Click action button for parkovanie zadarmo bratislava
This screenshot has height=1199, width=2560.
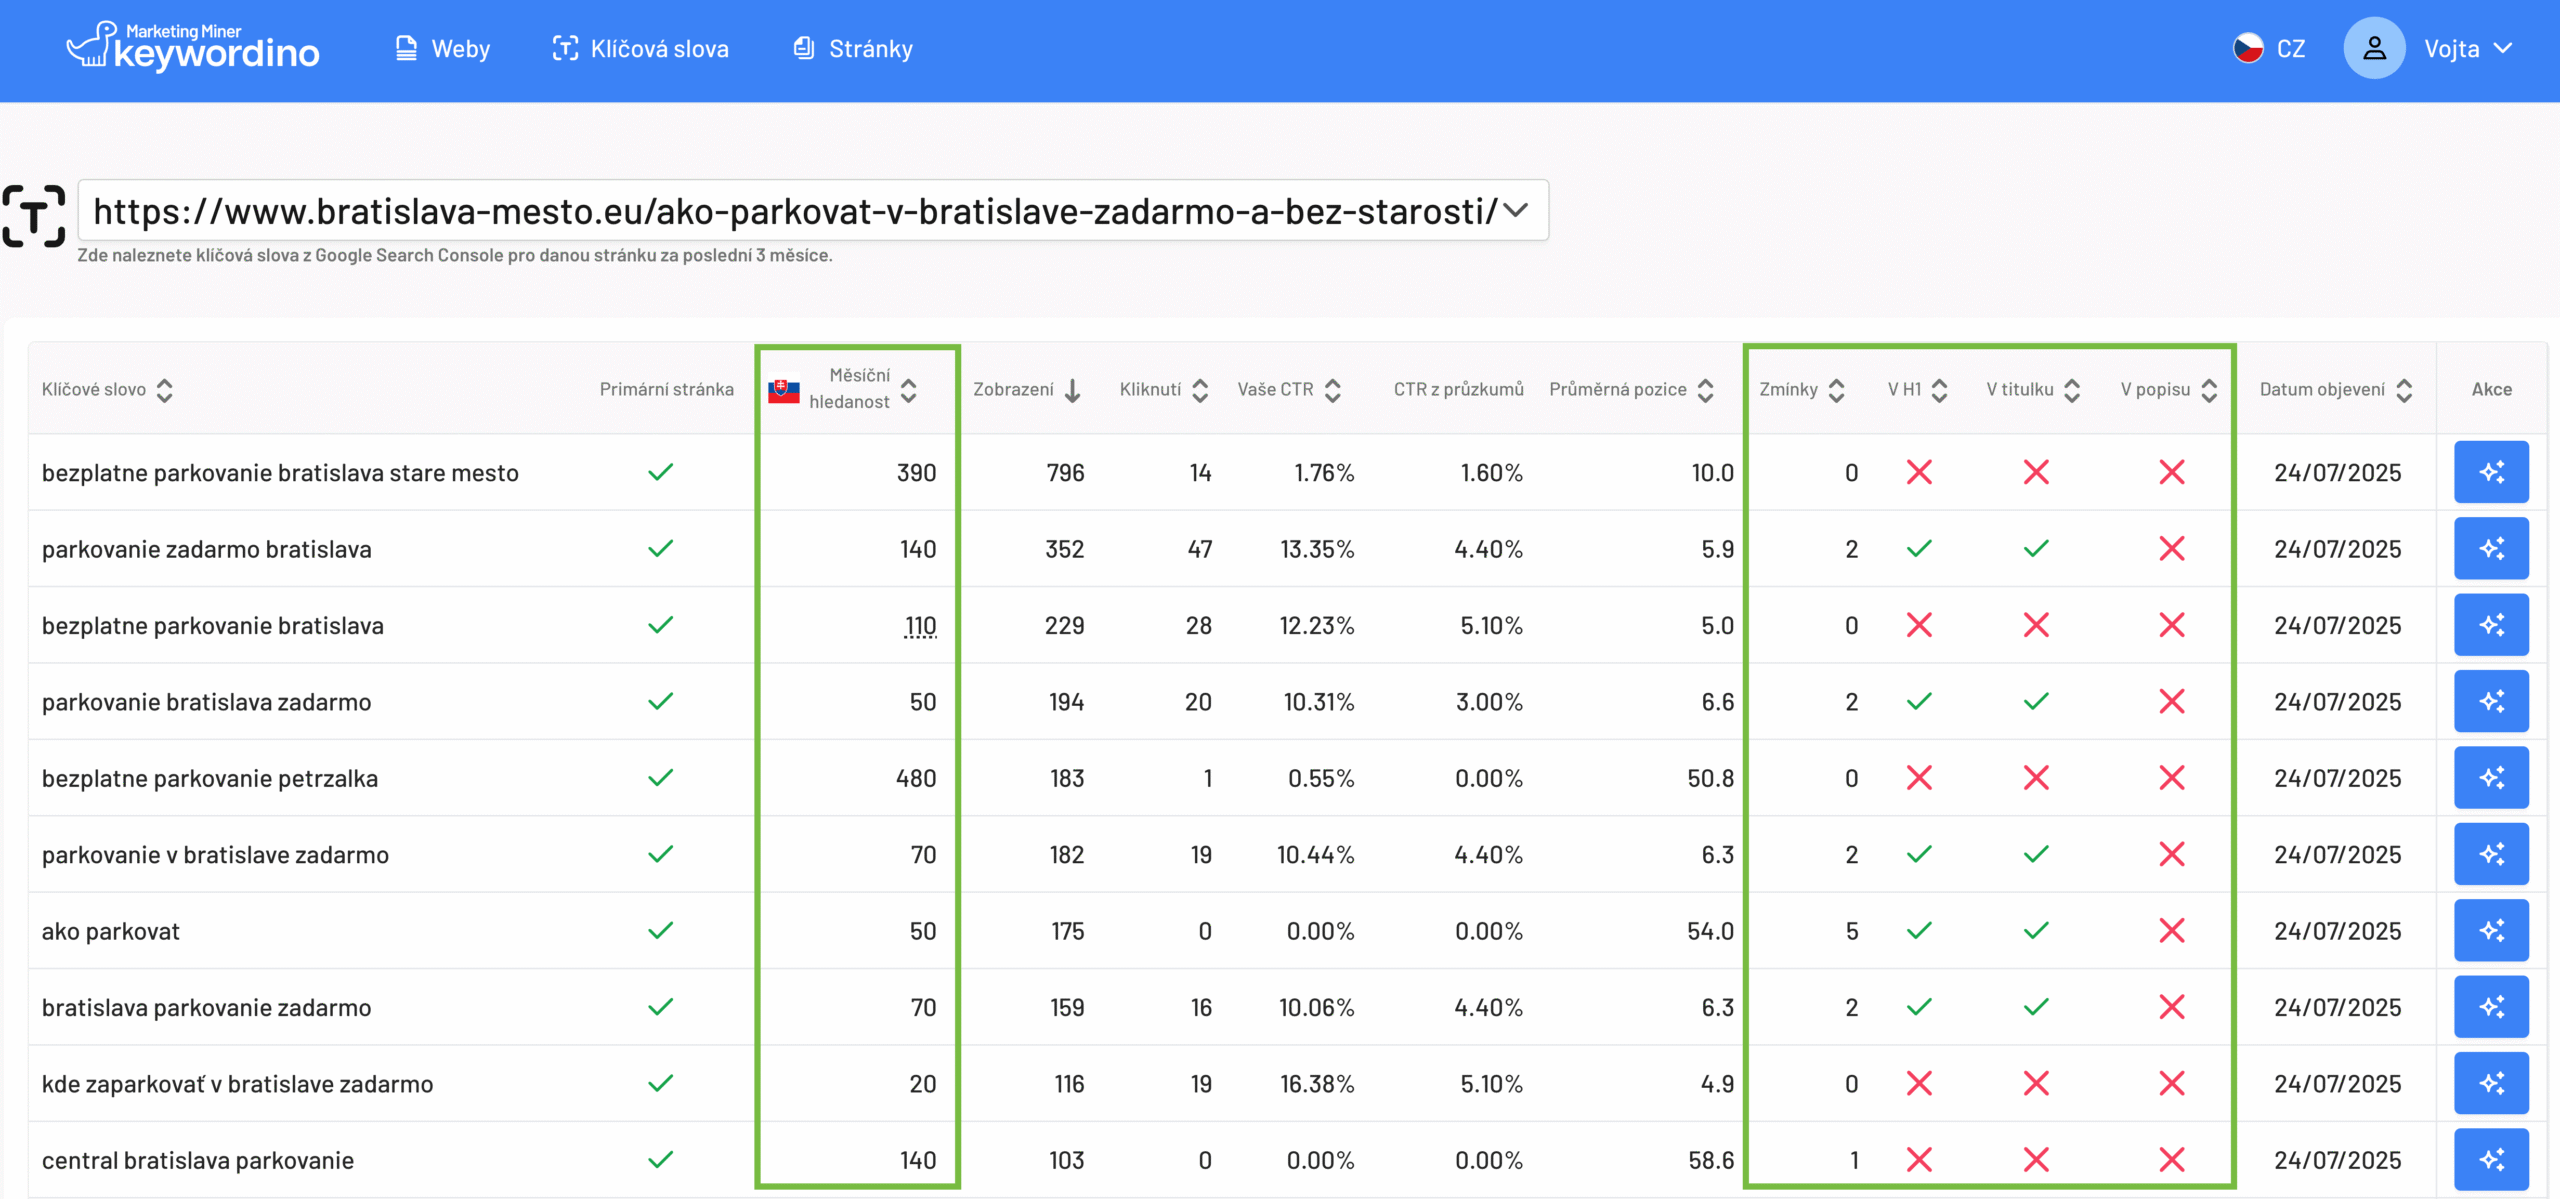point(2491,548)
